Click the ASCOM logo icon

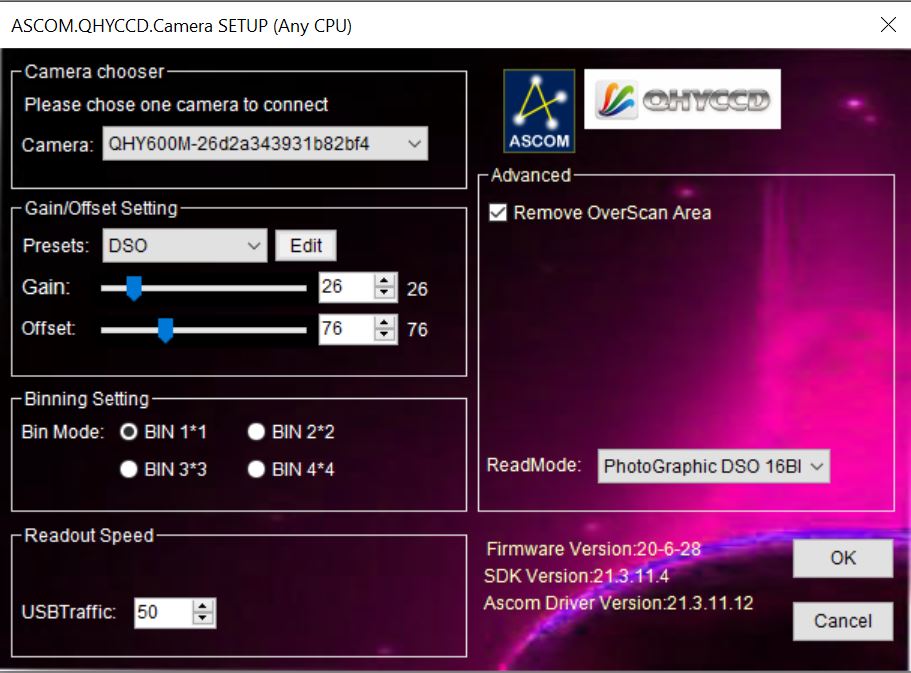pos(539,111)
